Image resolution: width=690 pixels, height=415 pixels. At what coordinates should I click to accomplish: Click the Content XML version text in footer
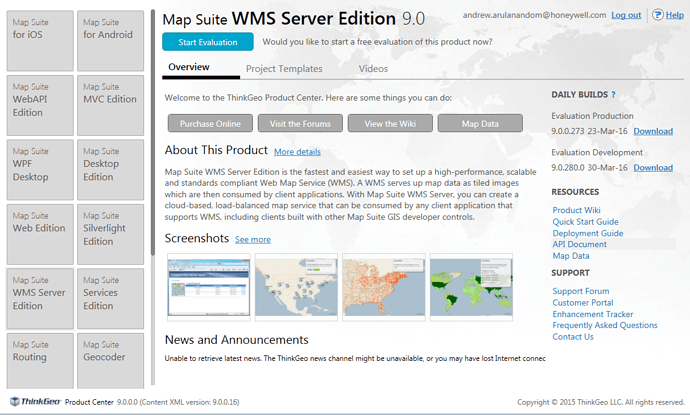click(190, 402)
